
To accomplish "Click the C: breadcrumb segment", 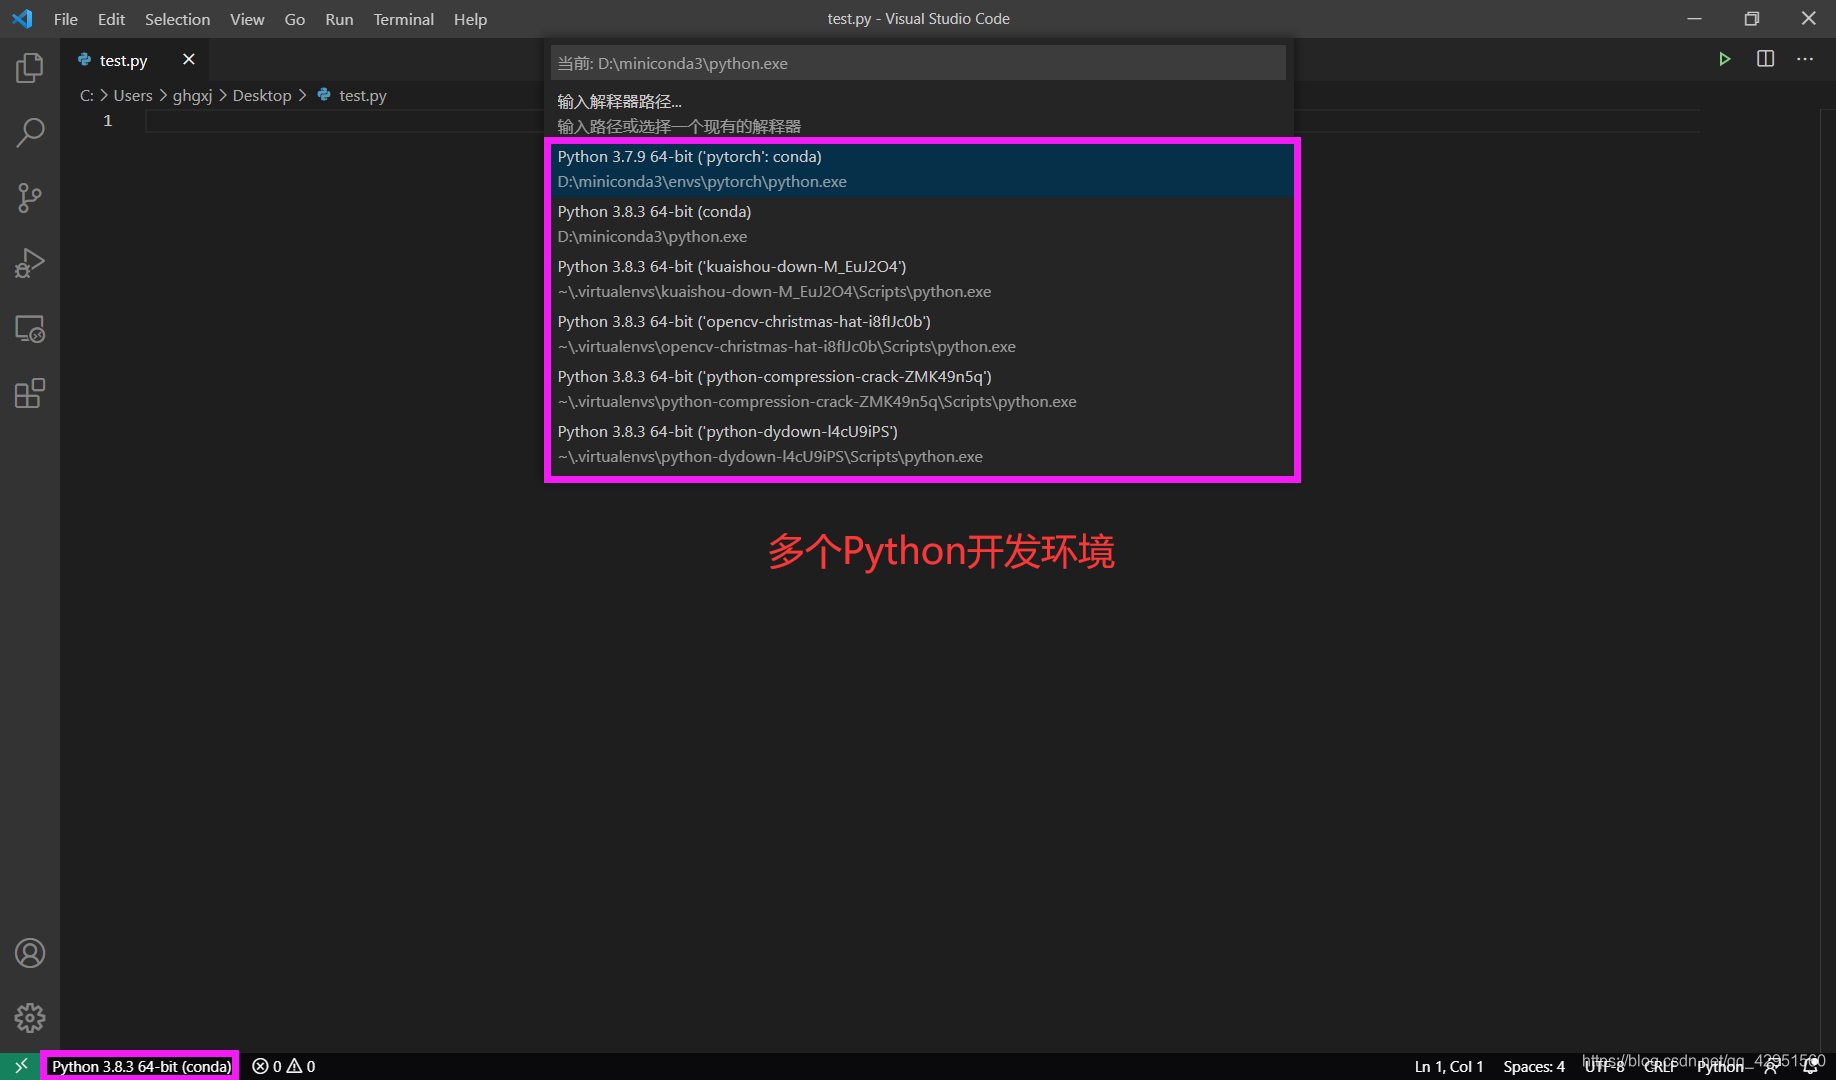I will [x=87, y=95].
